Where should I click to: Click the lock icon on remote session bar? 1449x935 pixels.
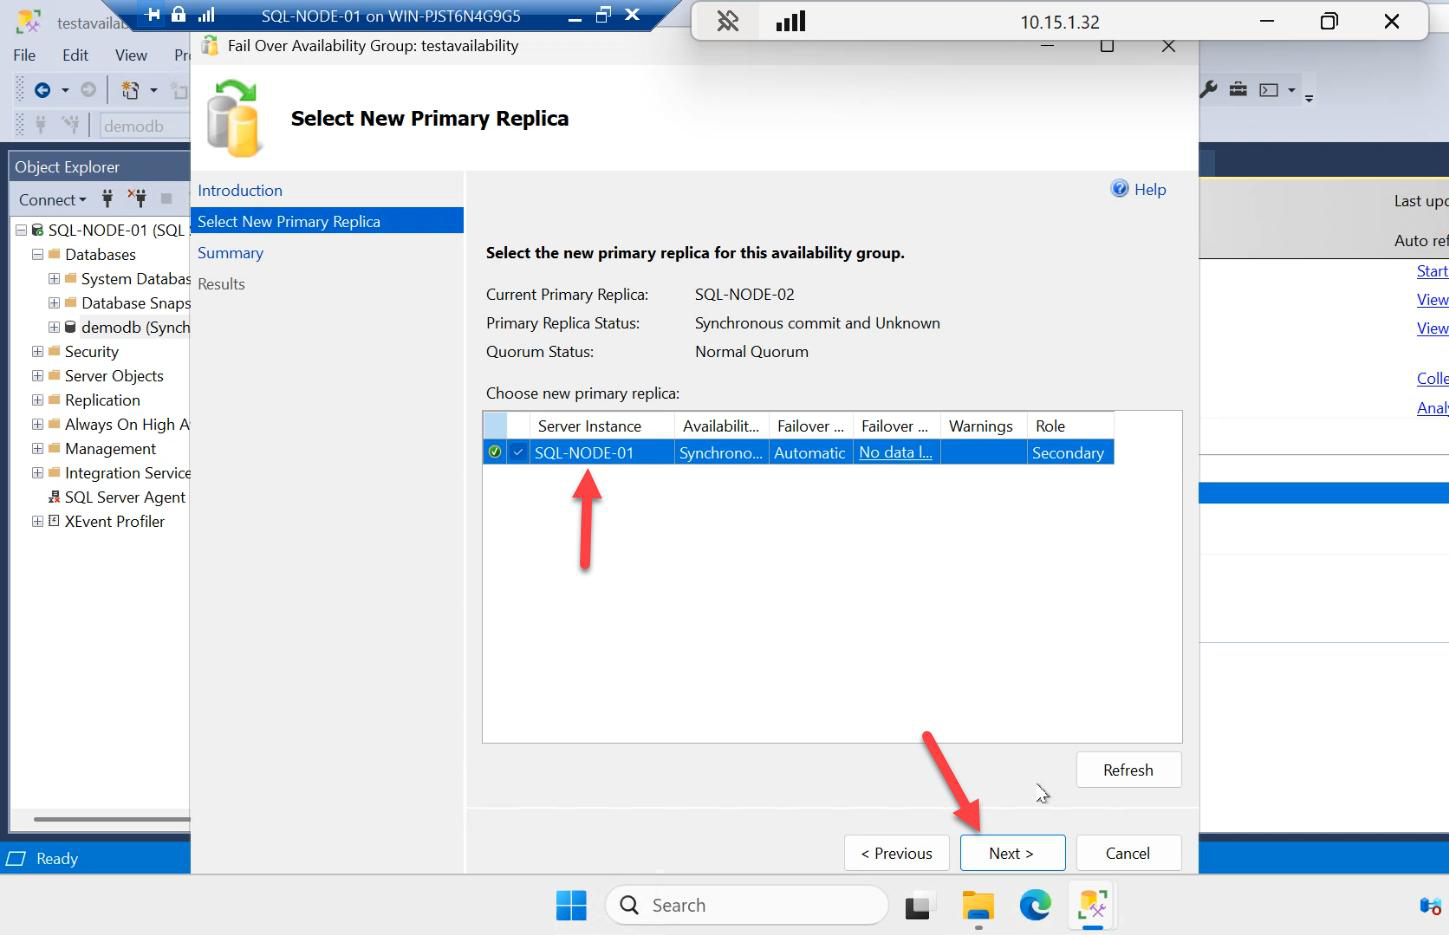coord(178,14)
